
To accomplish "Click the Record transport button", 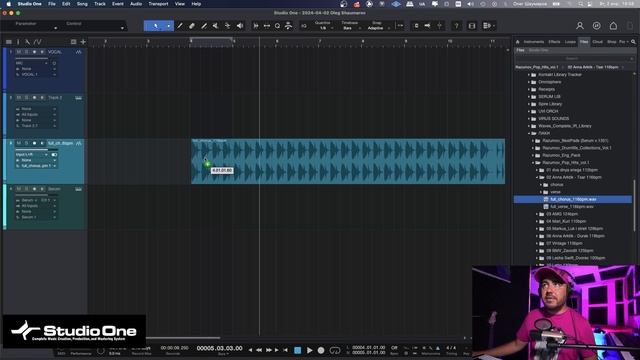I will click(321, 350).
